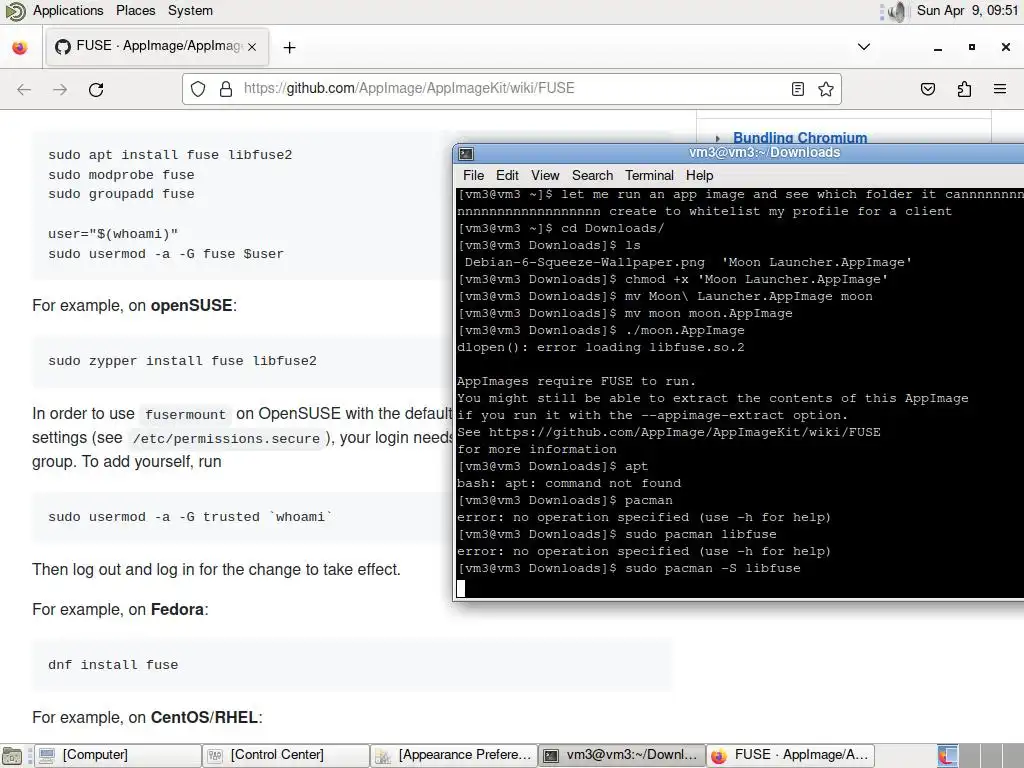
Task: Open the Bundling Chromium wiki link
Action: coord(800,137)
